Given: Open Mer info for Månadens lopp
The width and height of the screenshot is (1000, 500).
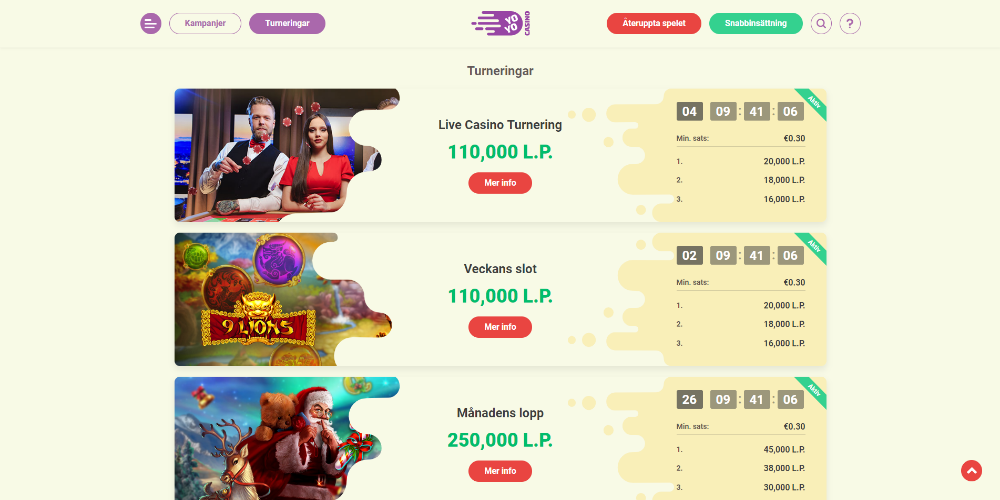Looking at the screenshot, I should [x=500, y=471].
